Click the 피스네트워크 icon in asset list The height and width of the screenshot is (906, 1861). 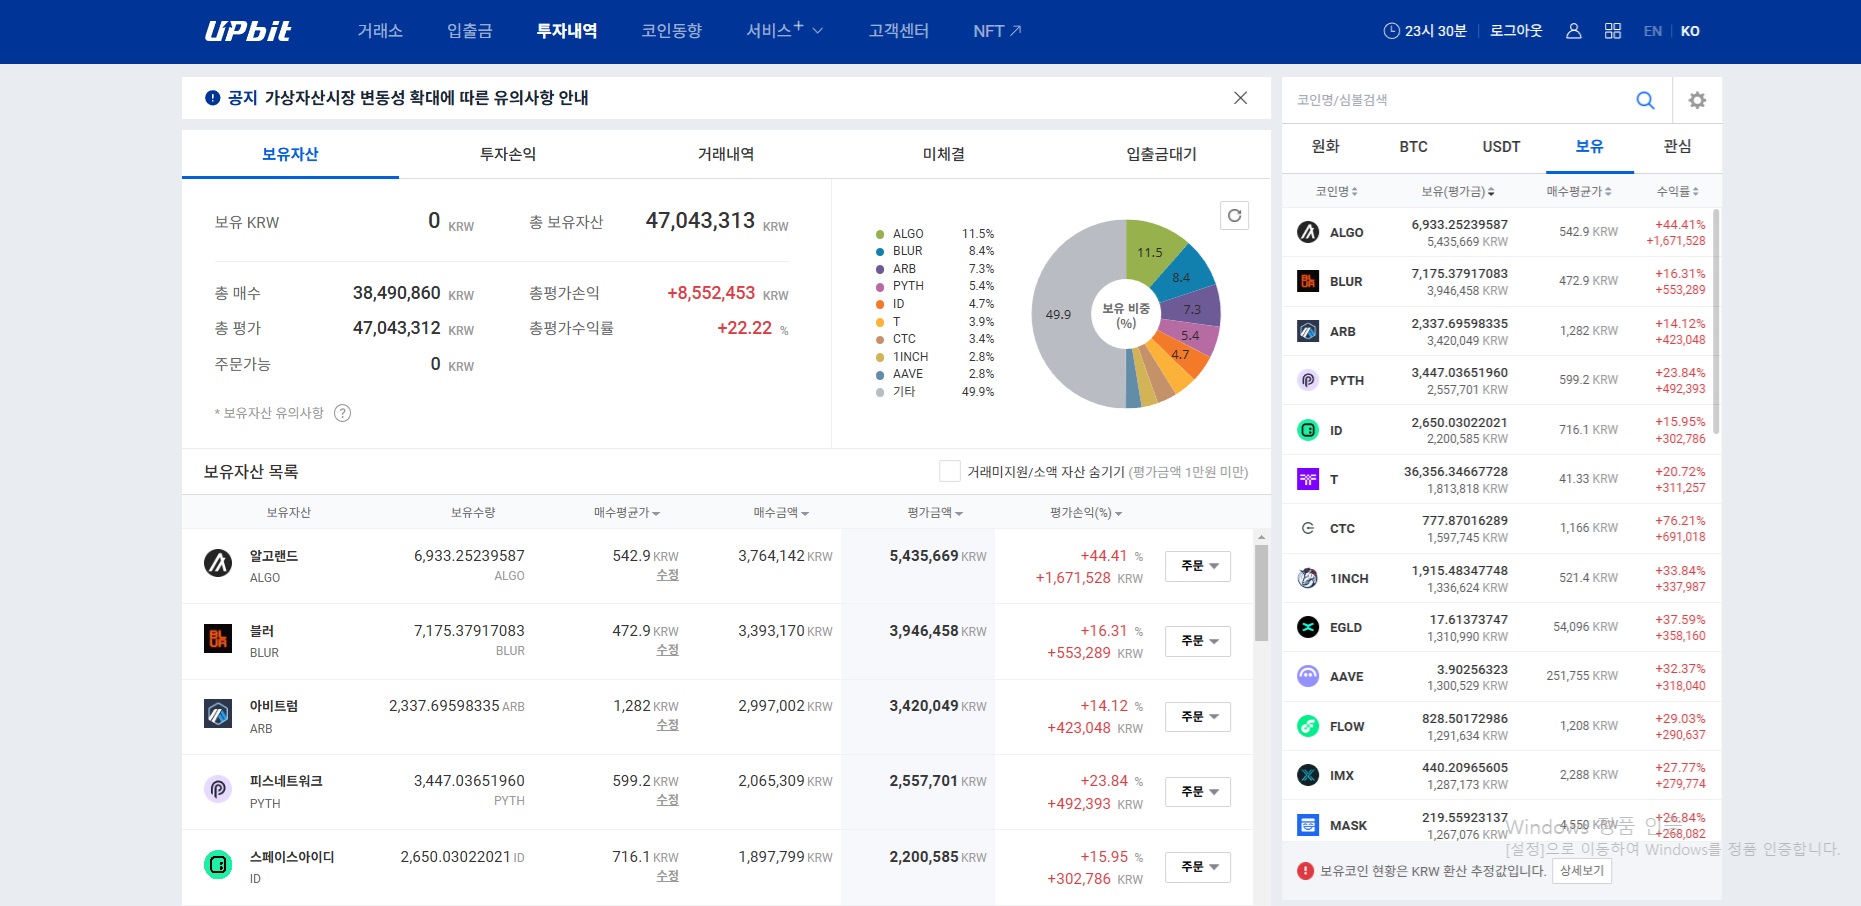(218, 789)
